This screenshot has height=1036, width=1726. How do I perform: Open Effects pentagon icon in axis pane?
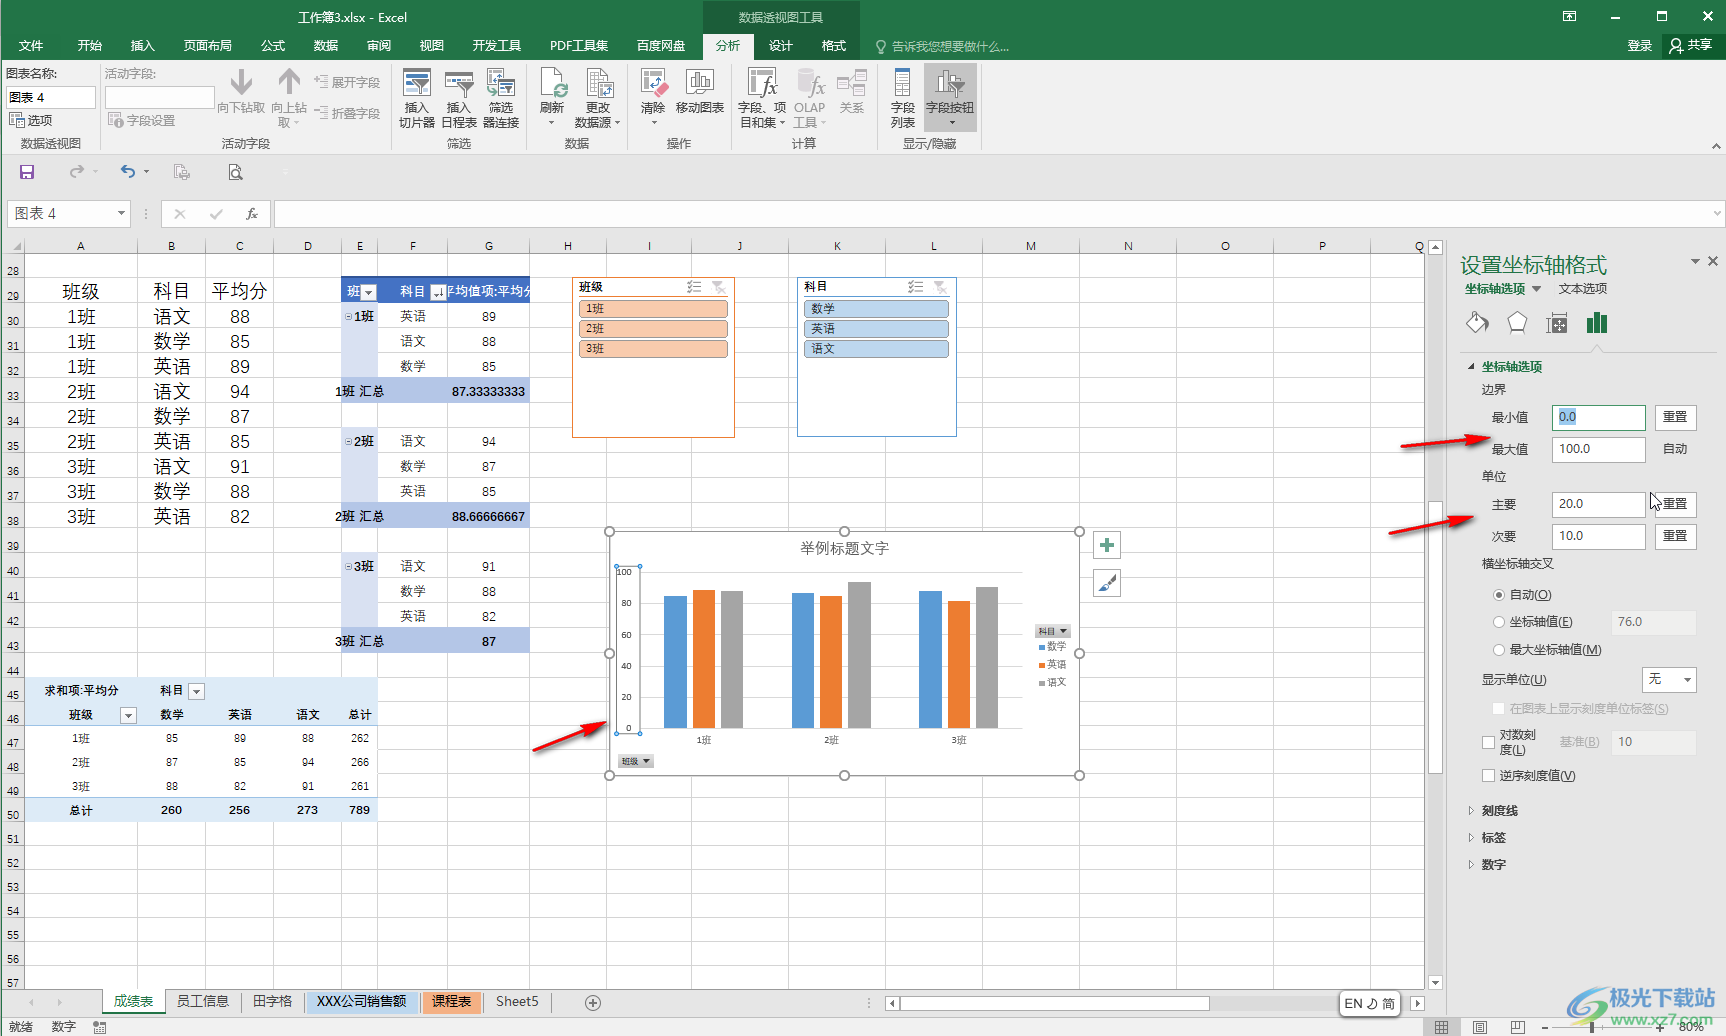pyautogui.click(x=1517, y=322)
